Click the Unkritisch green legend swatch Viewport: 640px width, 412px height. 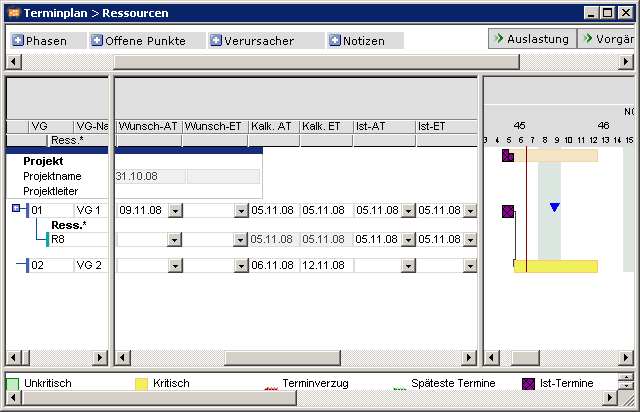click(13, 384)
